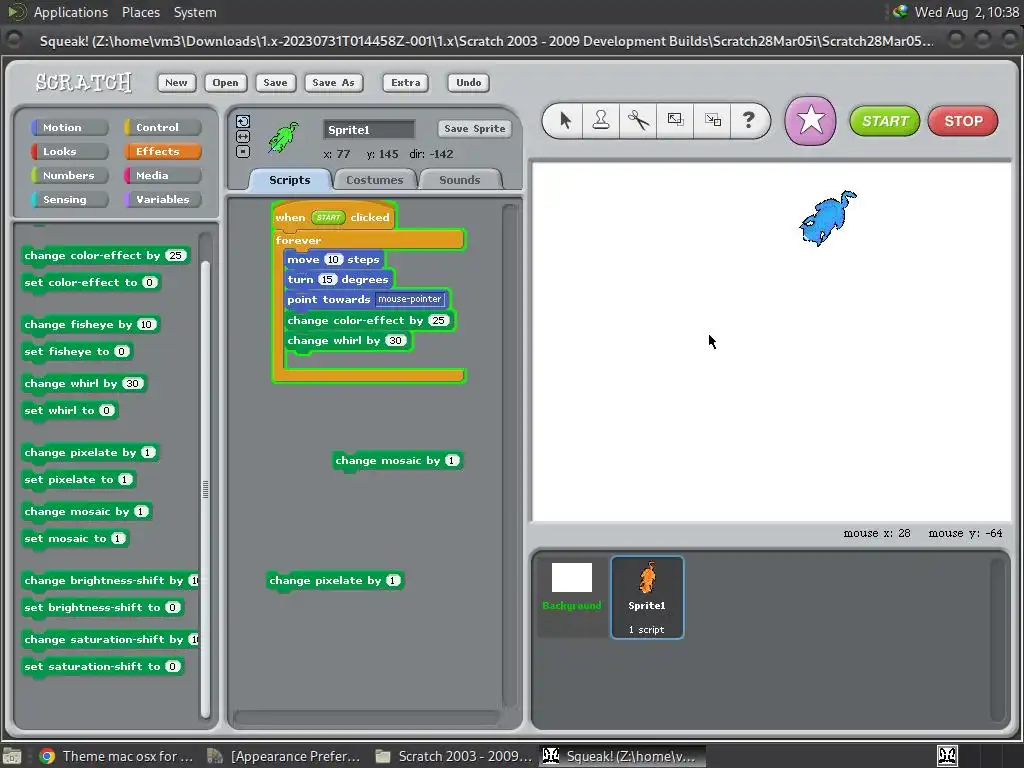
Task: Set rotation style to left-right flip
Action: coord(243,136)
